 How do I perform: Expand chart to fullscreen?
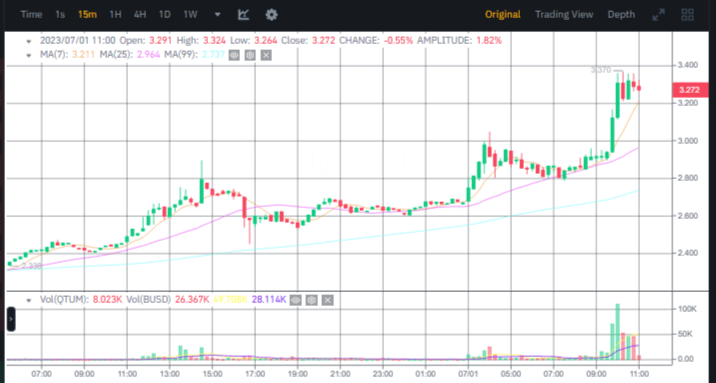coord(658,15)
